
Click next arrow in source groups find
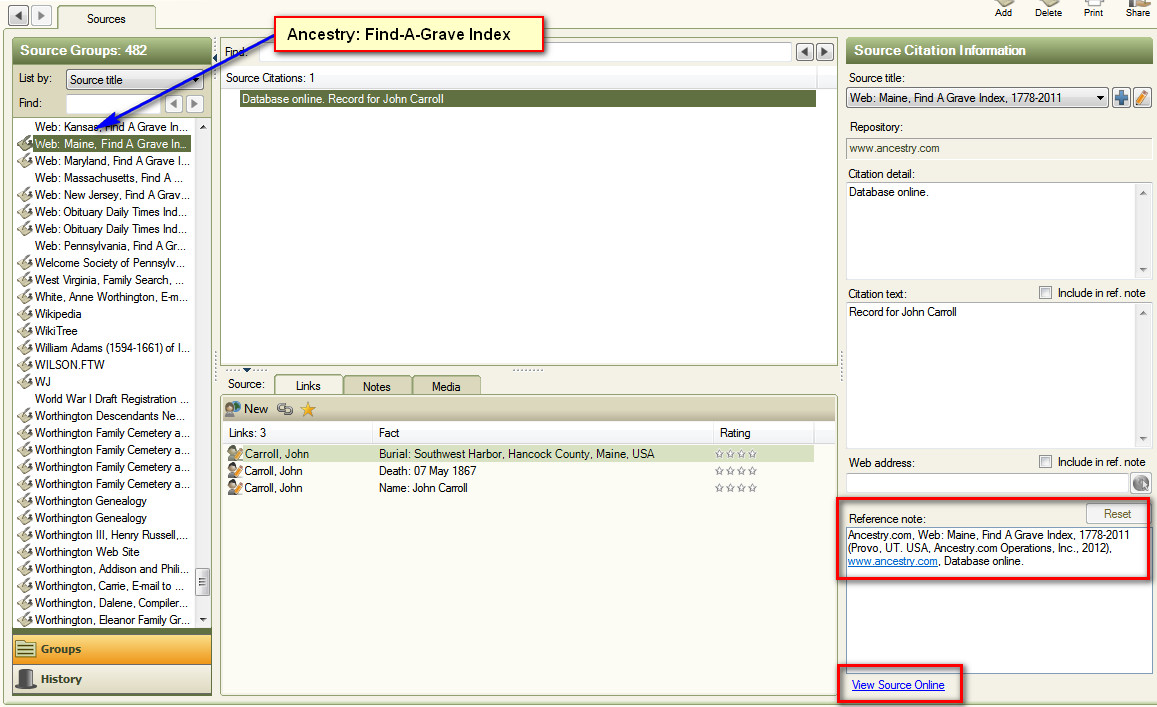pyautogui.click(x=195, y=104)
